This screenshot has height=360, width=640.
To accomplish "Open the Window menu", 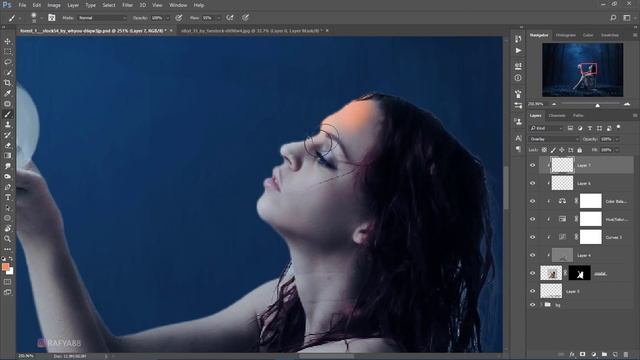I will [x=178, y=5].
